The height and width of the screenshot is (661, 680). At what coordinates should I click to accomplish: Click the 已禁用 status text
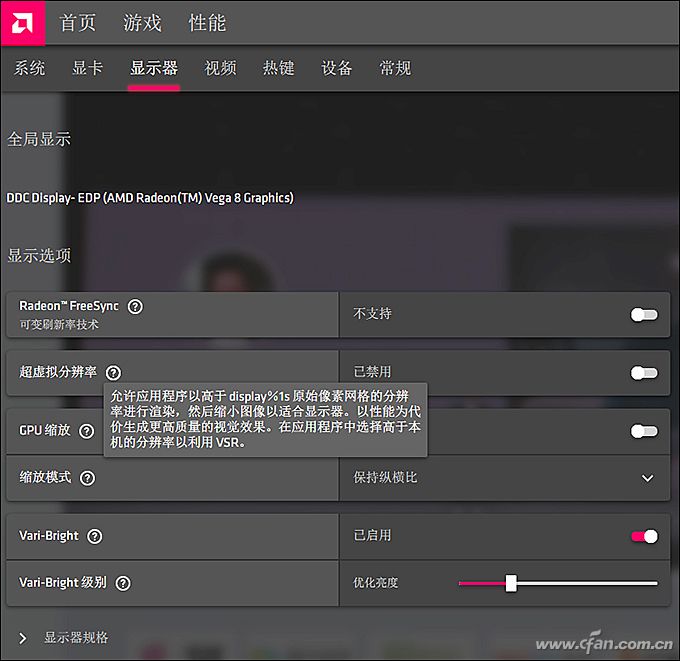pyautogui.click(x=373, y=372)
